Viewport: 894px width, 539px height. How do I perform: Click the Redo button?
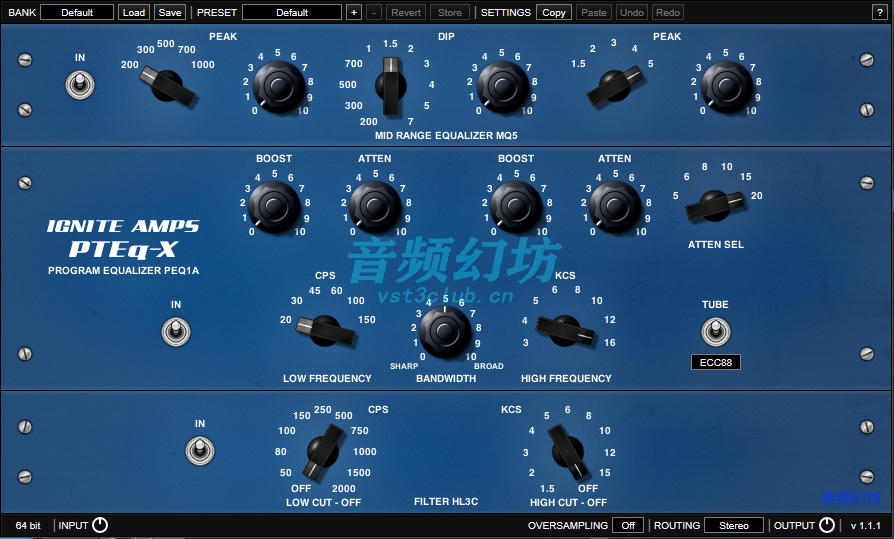[668, 13]
